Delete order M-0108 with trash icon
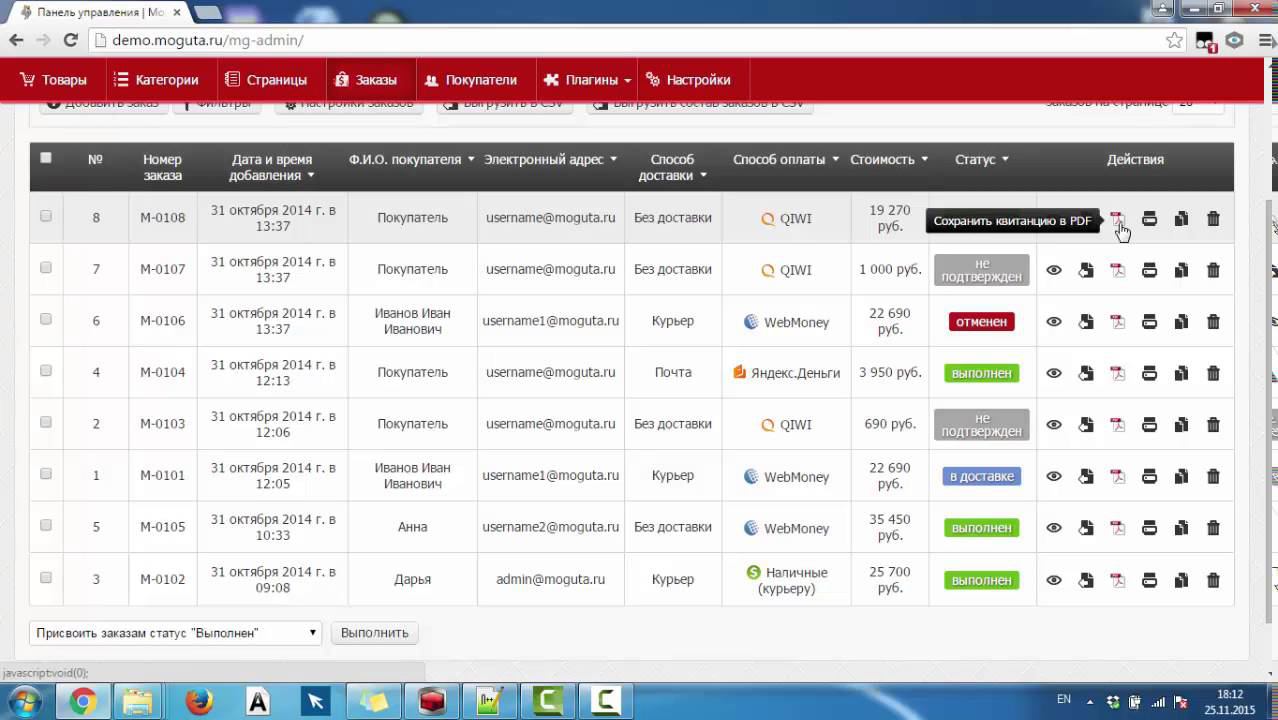The width and height of the screenshot is (1278, 720). pos(1213,219)
